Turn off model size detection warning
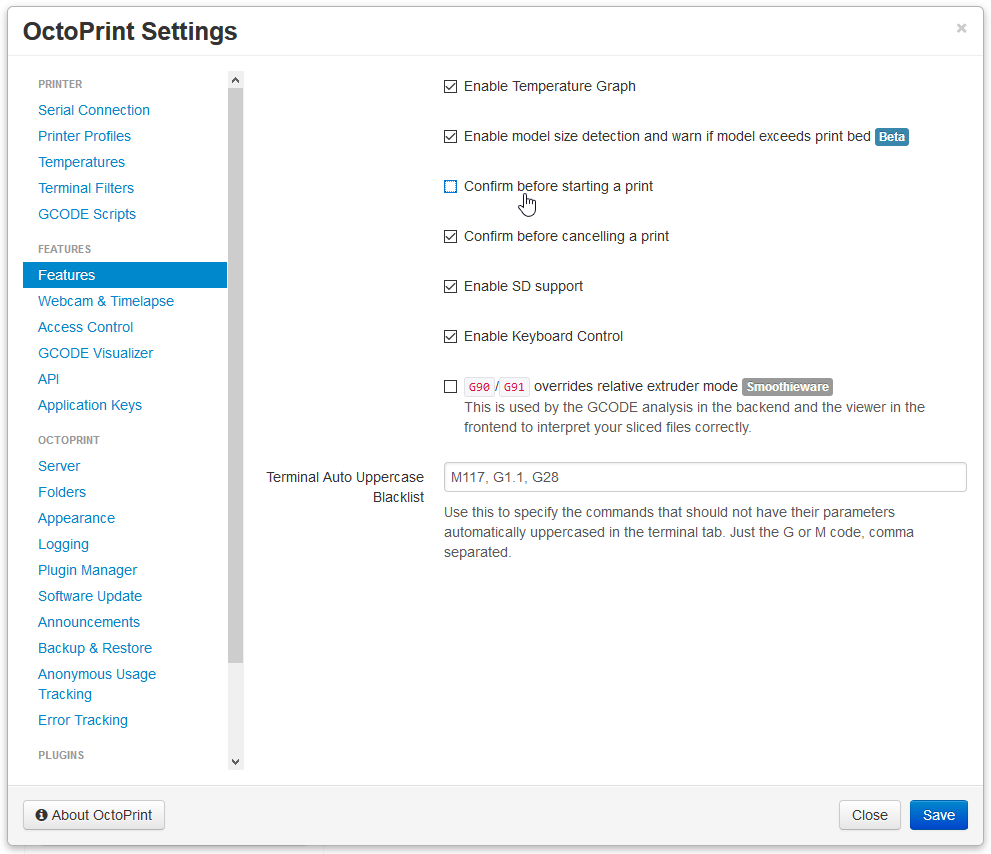Viewport: 991px width, 854px height. pyautogui.click(x=450, y=136)
